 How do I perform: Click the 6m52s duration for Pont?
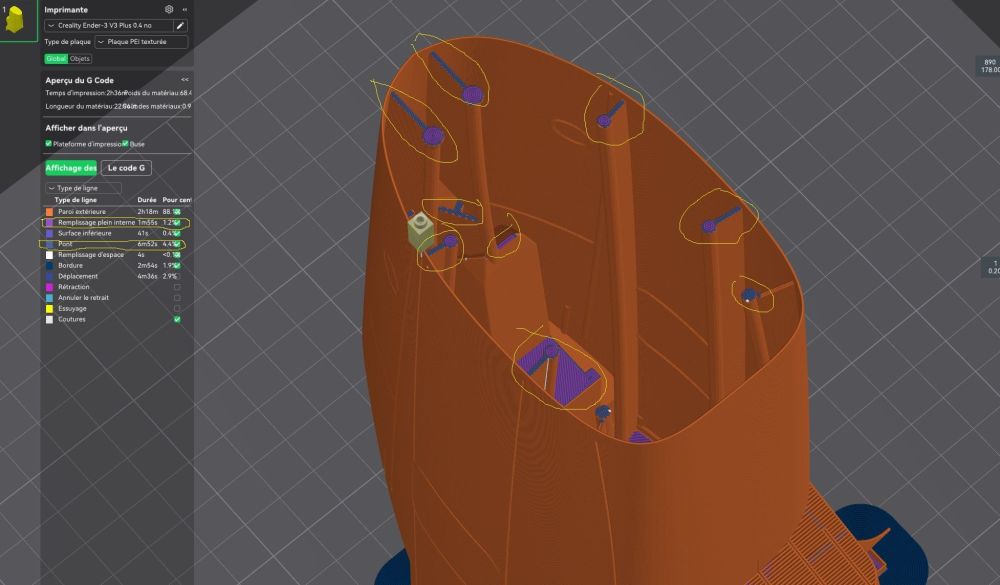coord(147,244)
